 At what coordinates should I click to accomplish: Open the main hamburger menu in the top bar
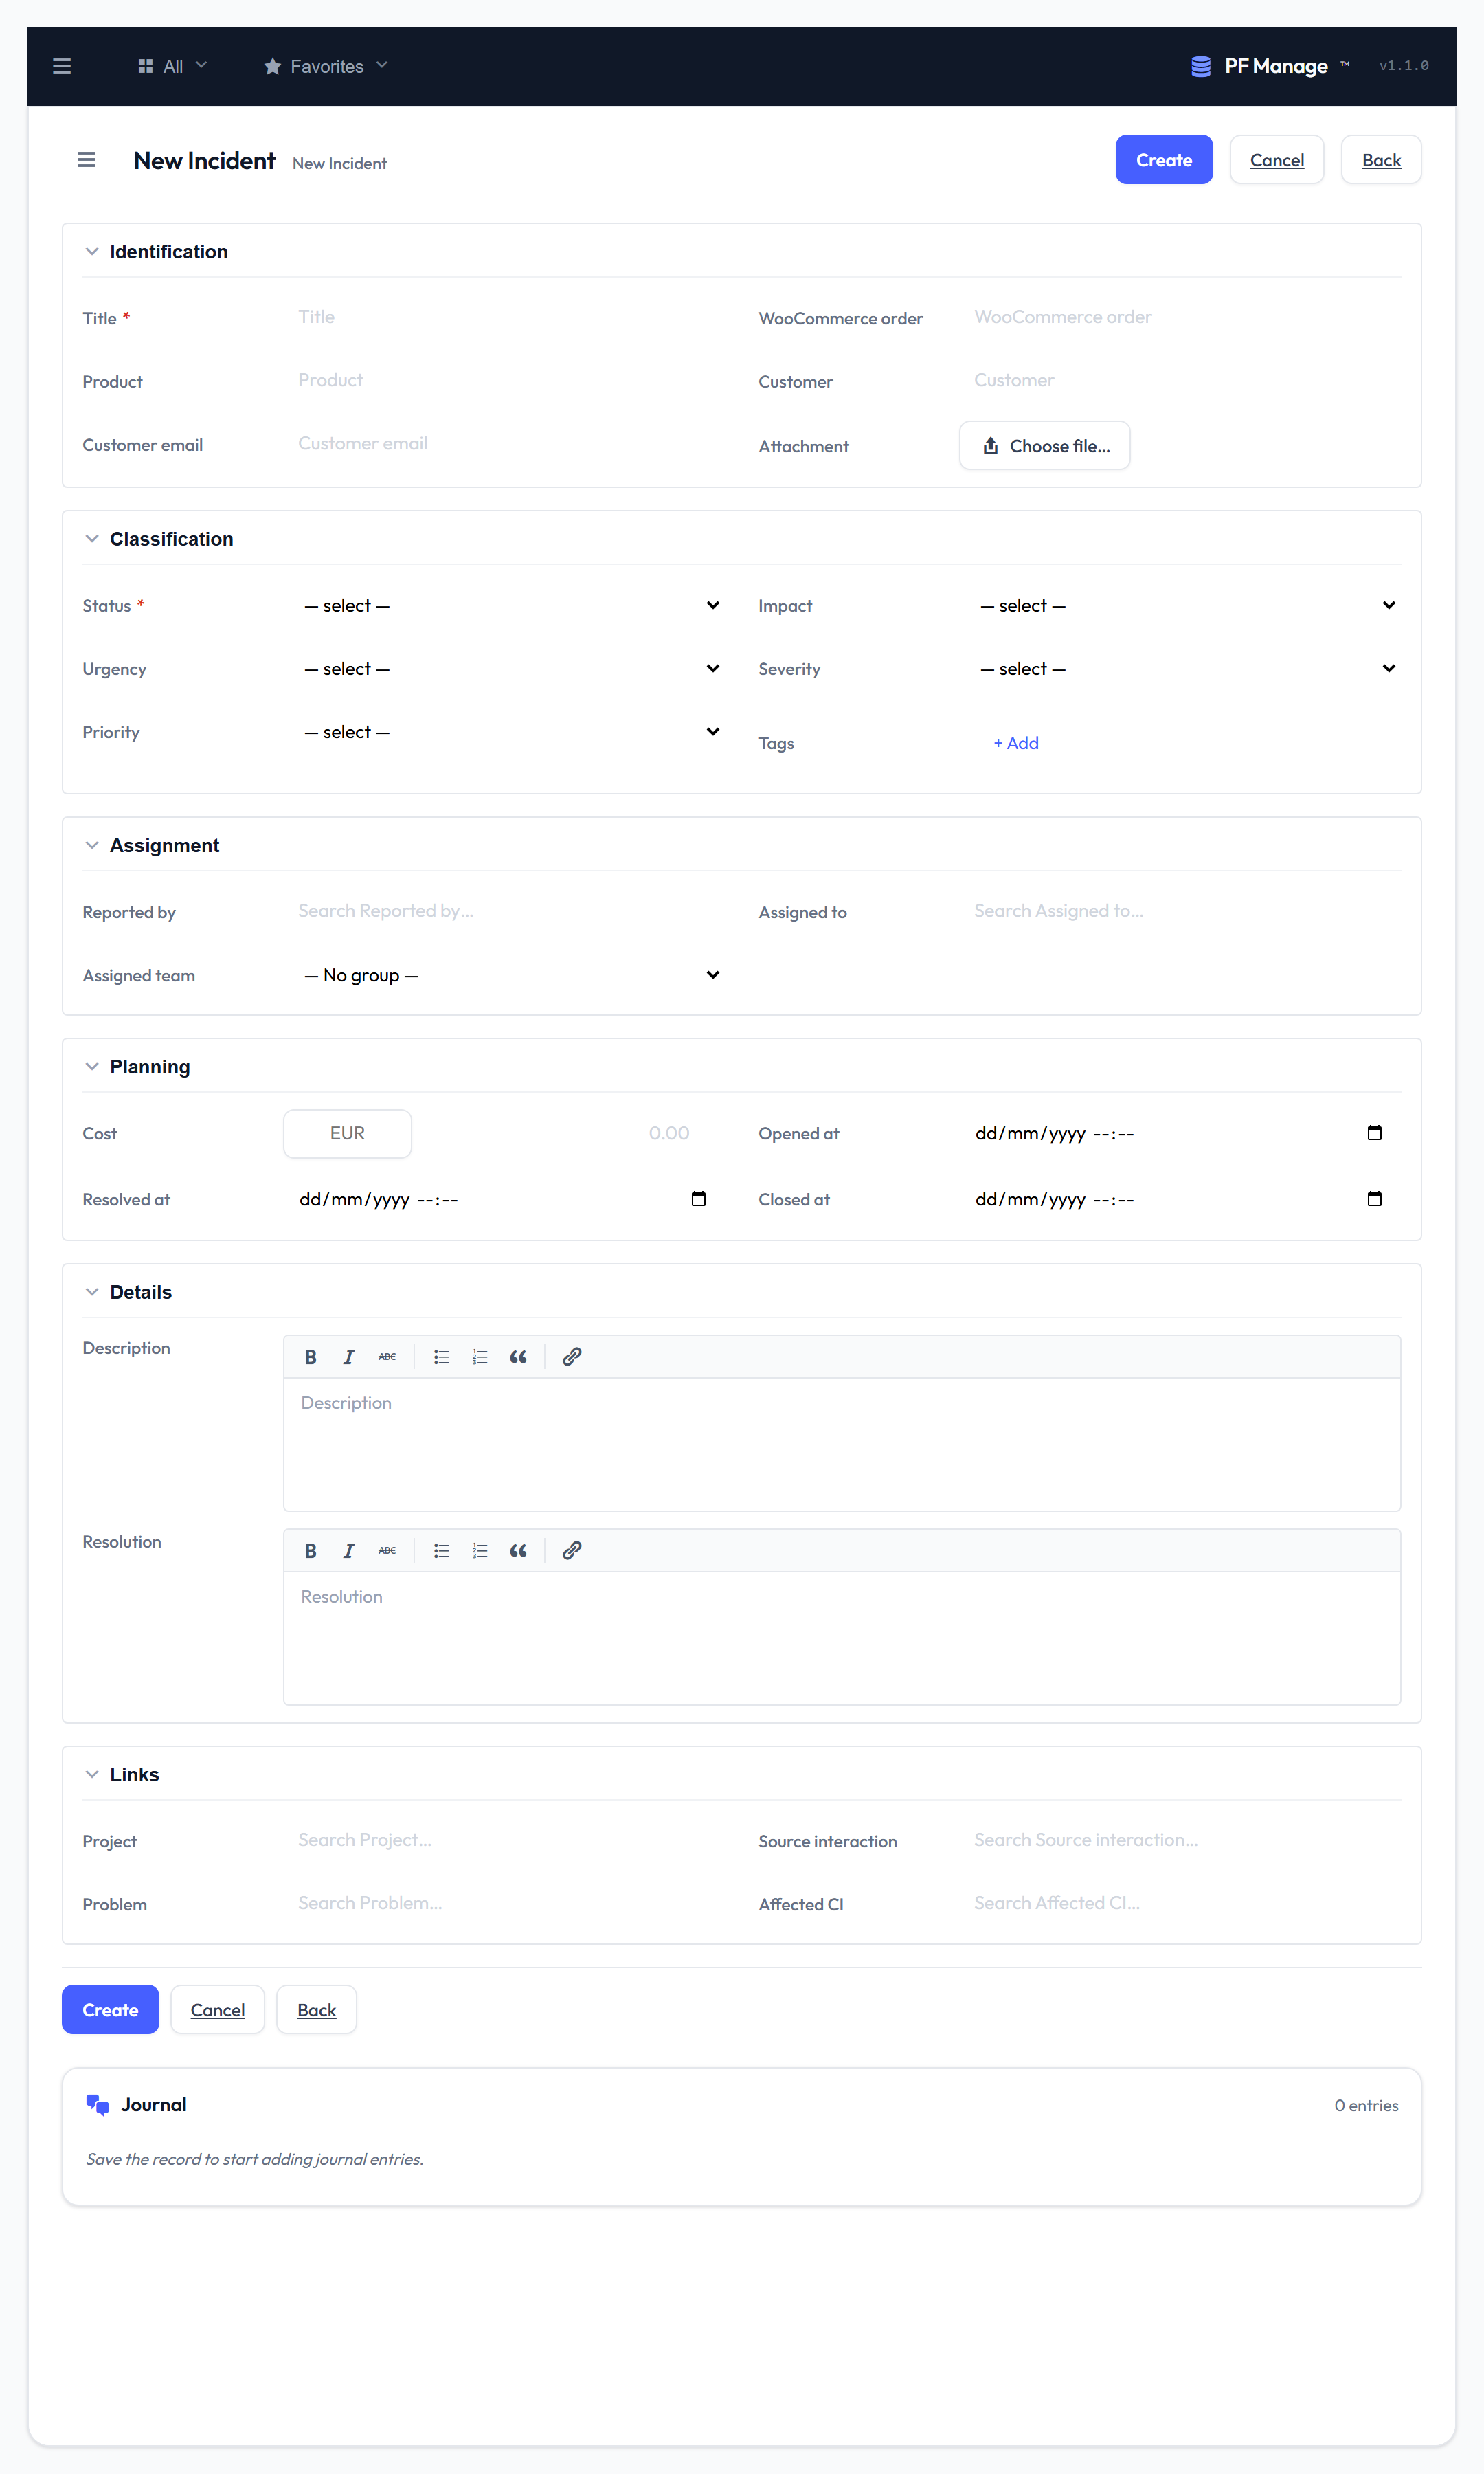62,66
